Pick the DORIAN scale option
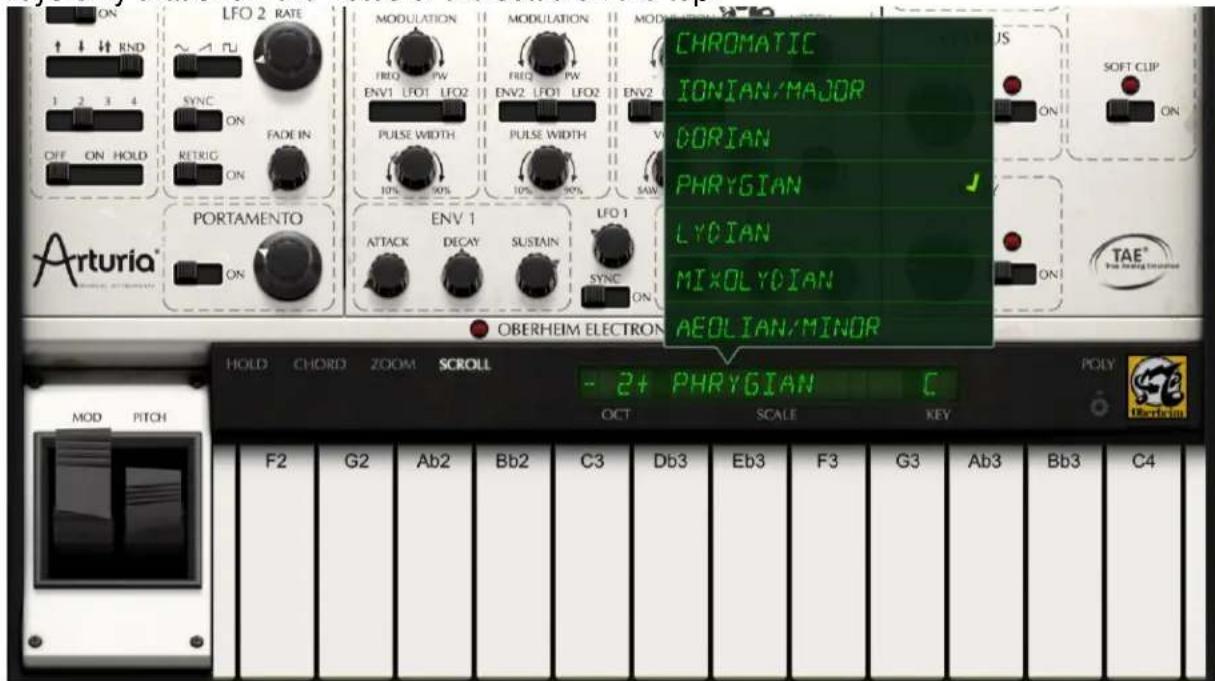 [x=829, y=137]
